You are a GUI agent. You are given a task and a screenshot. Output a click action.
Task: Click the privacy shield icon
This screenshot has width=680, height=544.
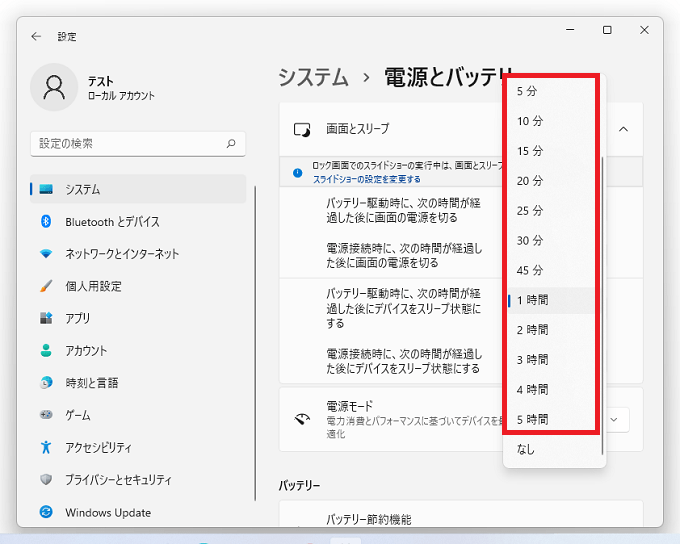[46, 479]
